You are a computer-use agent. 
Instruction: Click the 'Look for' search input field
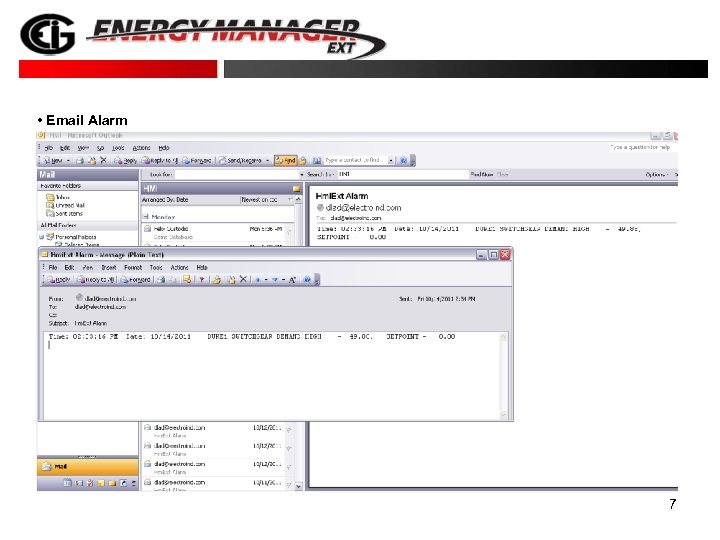237,174
